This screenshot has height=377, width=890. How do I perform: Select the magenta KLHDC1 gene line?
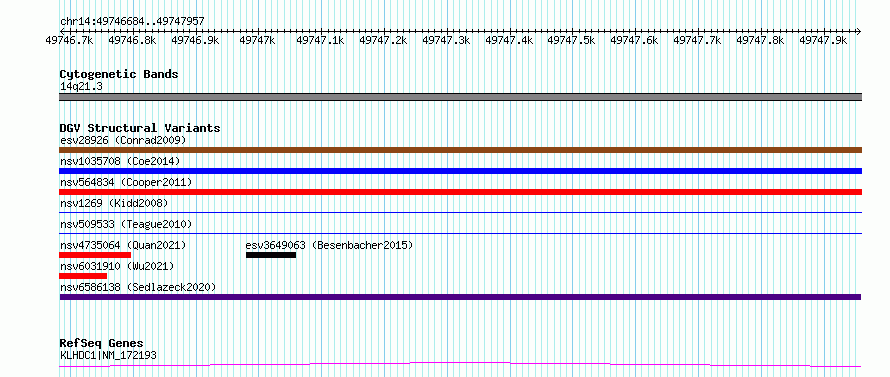(x=460, y=365)
